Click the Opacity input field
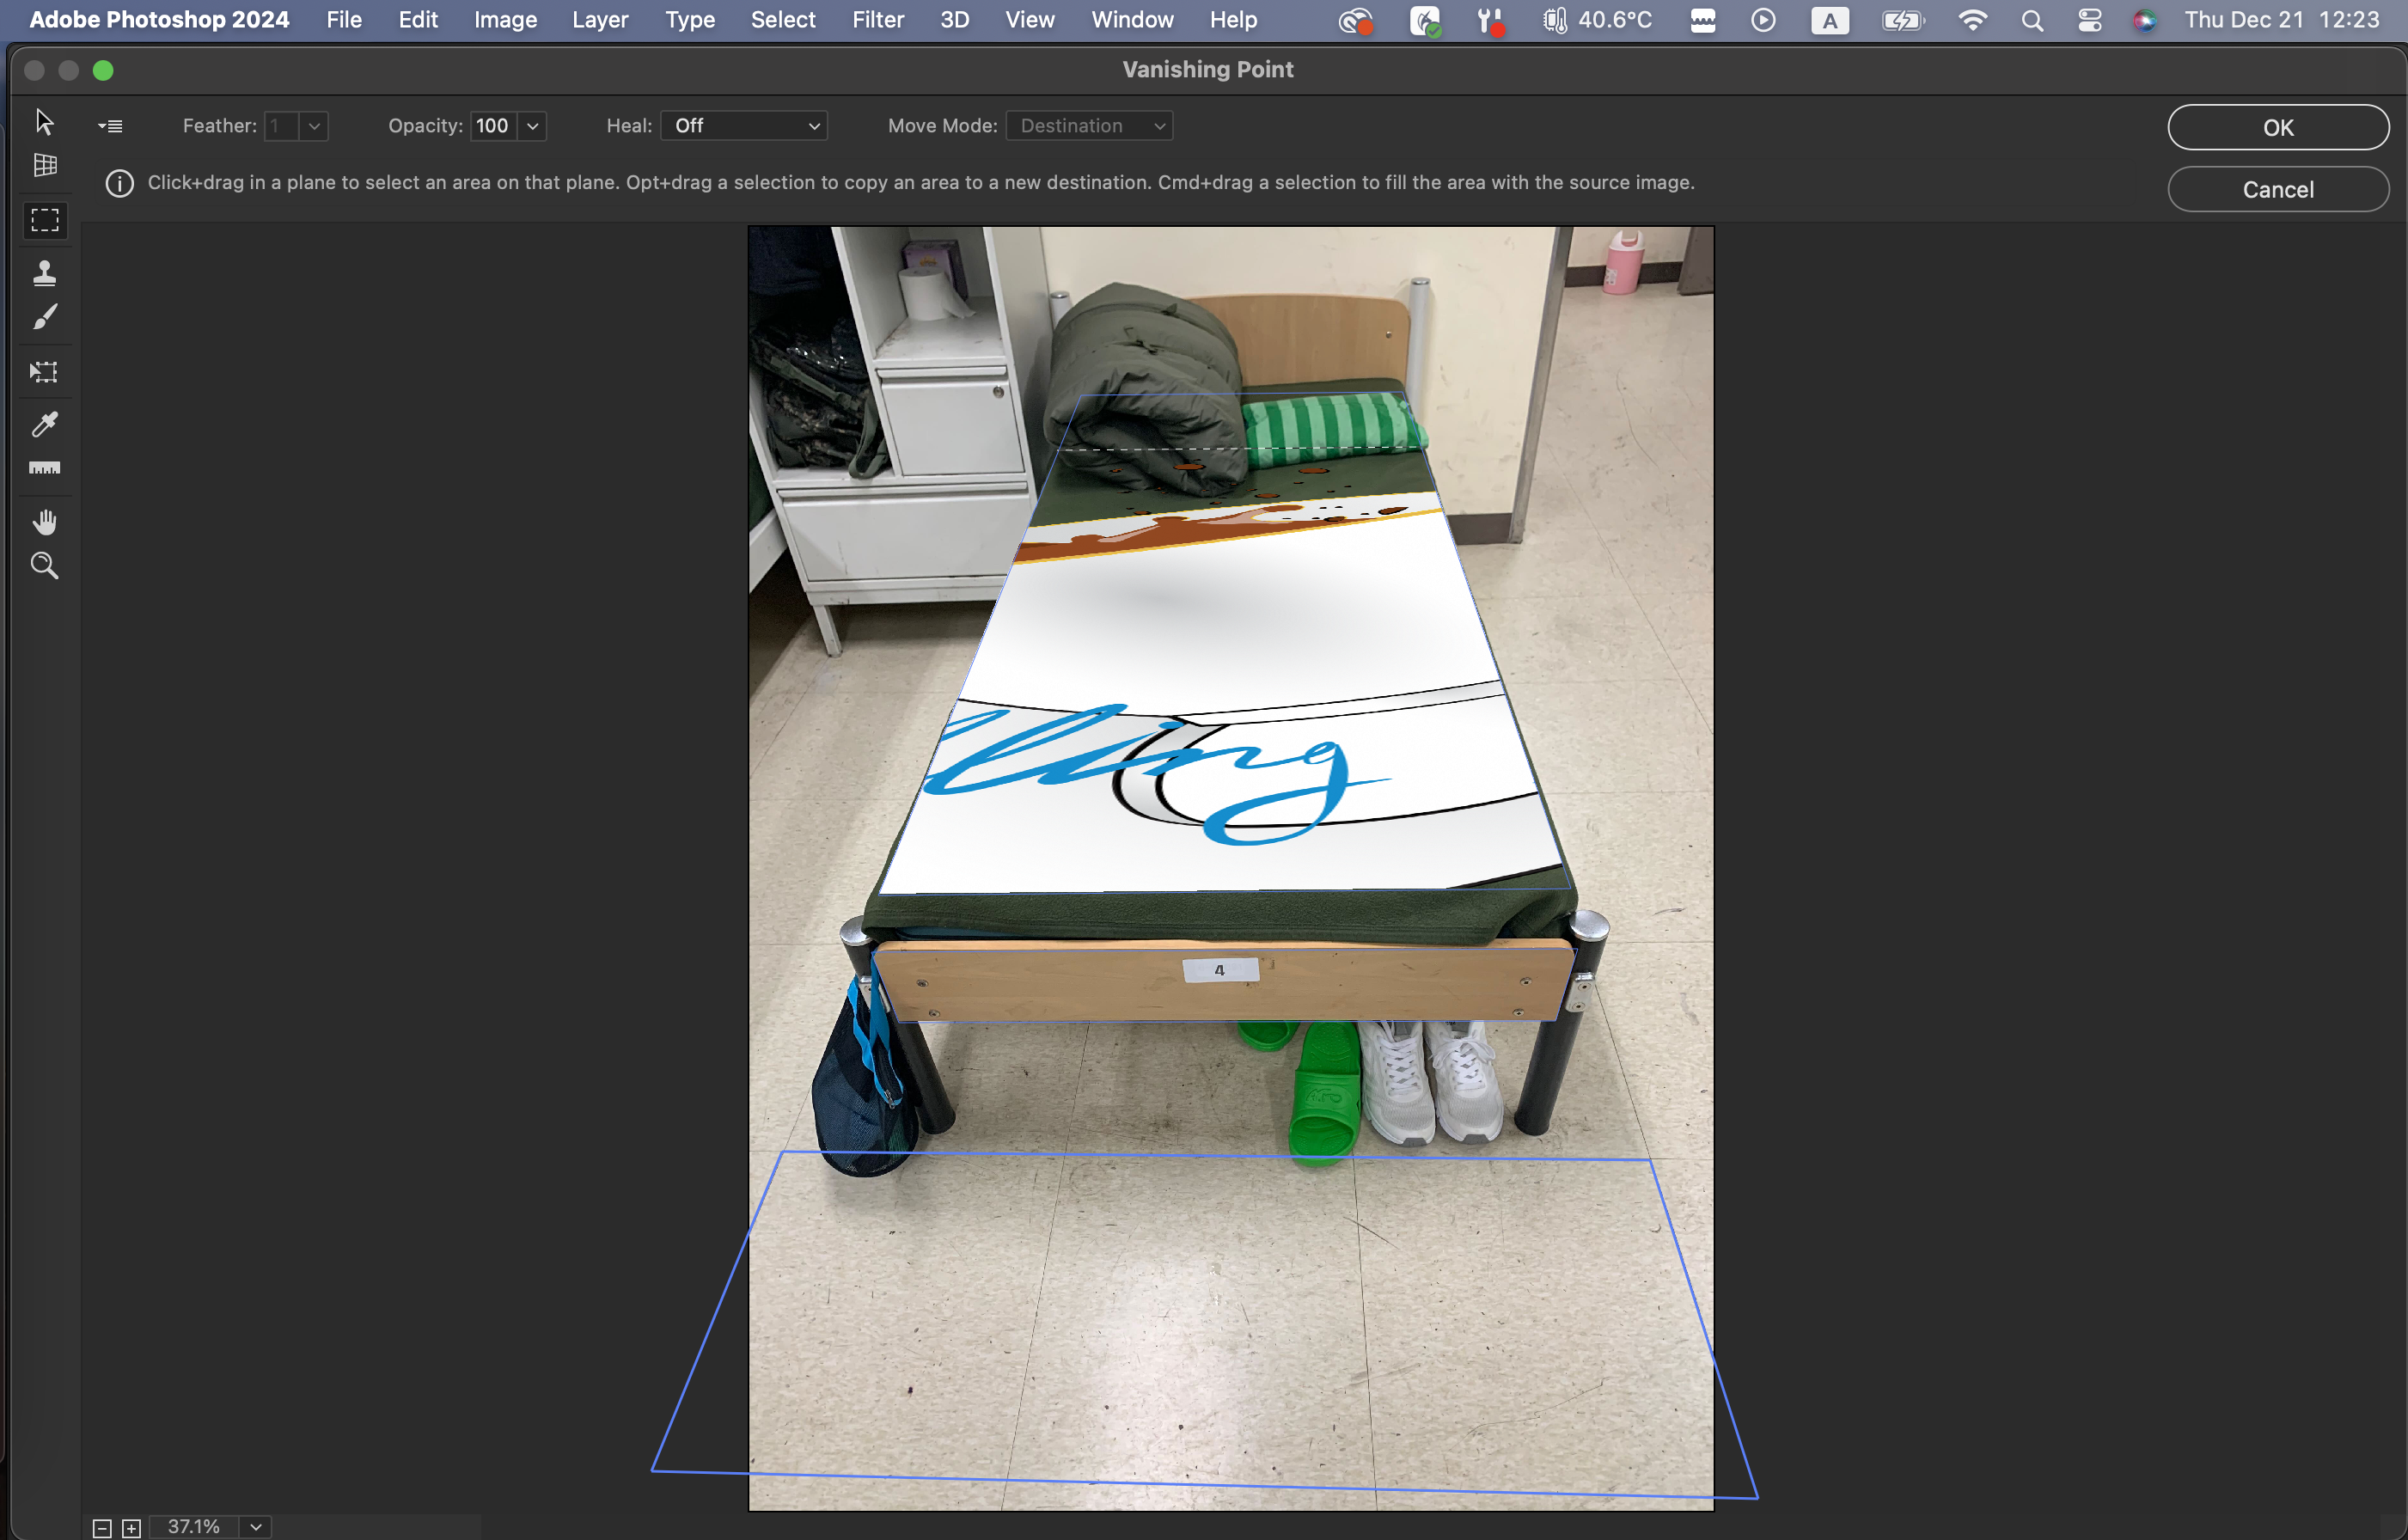This screenshot has width=2408, height=1540. [493, 126]
